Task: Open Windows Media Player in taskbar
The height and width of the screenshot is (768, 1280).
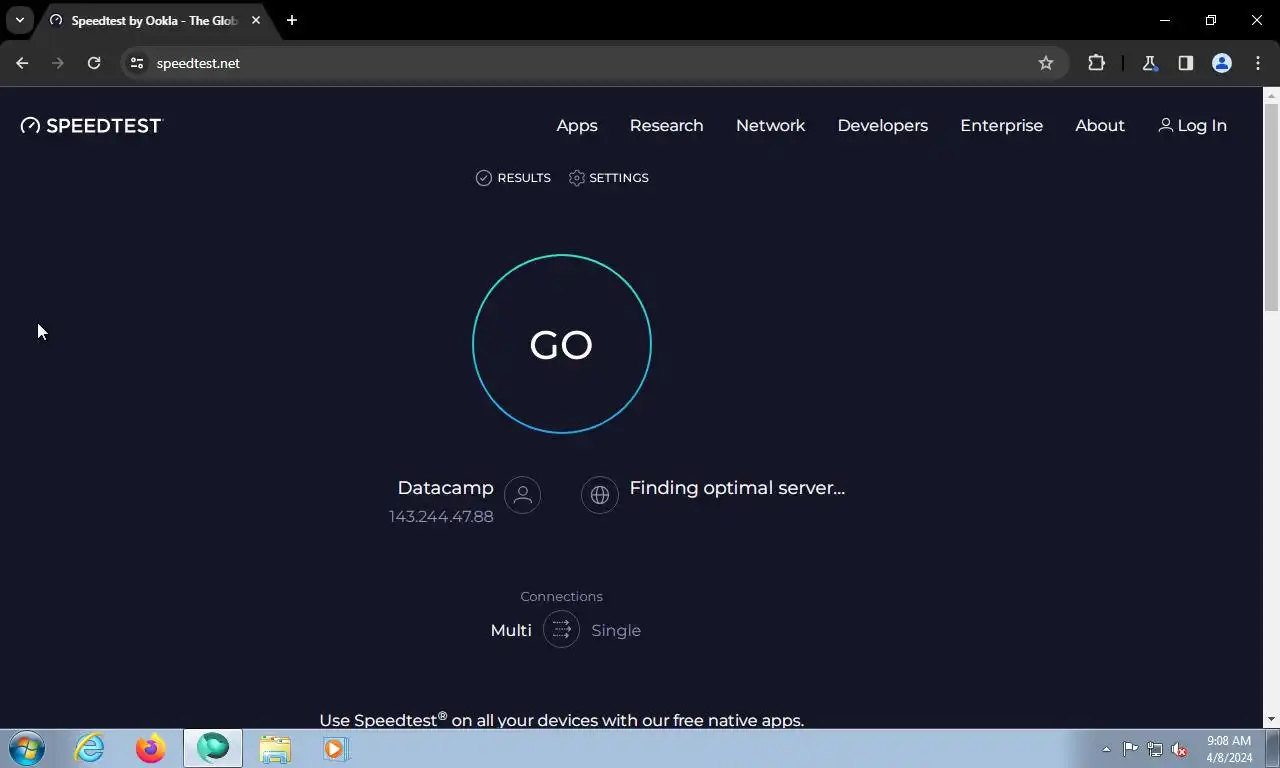Action: (x=336, y=748)
